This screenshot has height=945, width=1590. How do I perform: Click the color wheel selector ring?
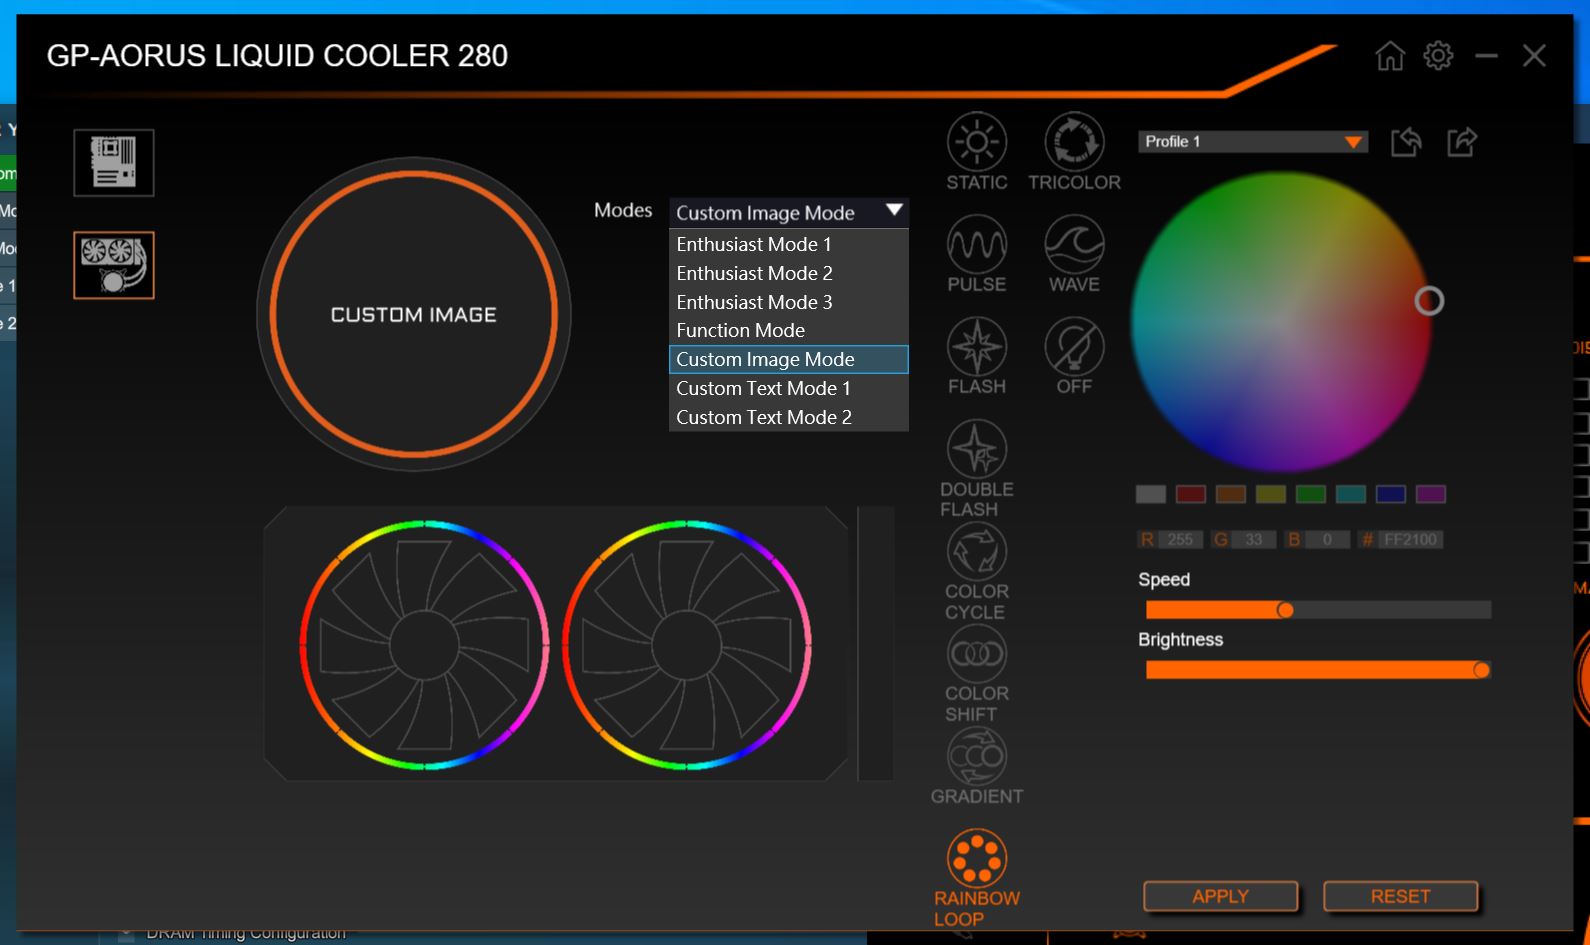pyautogui.click(x=1429, y=301)
